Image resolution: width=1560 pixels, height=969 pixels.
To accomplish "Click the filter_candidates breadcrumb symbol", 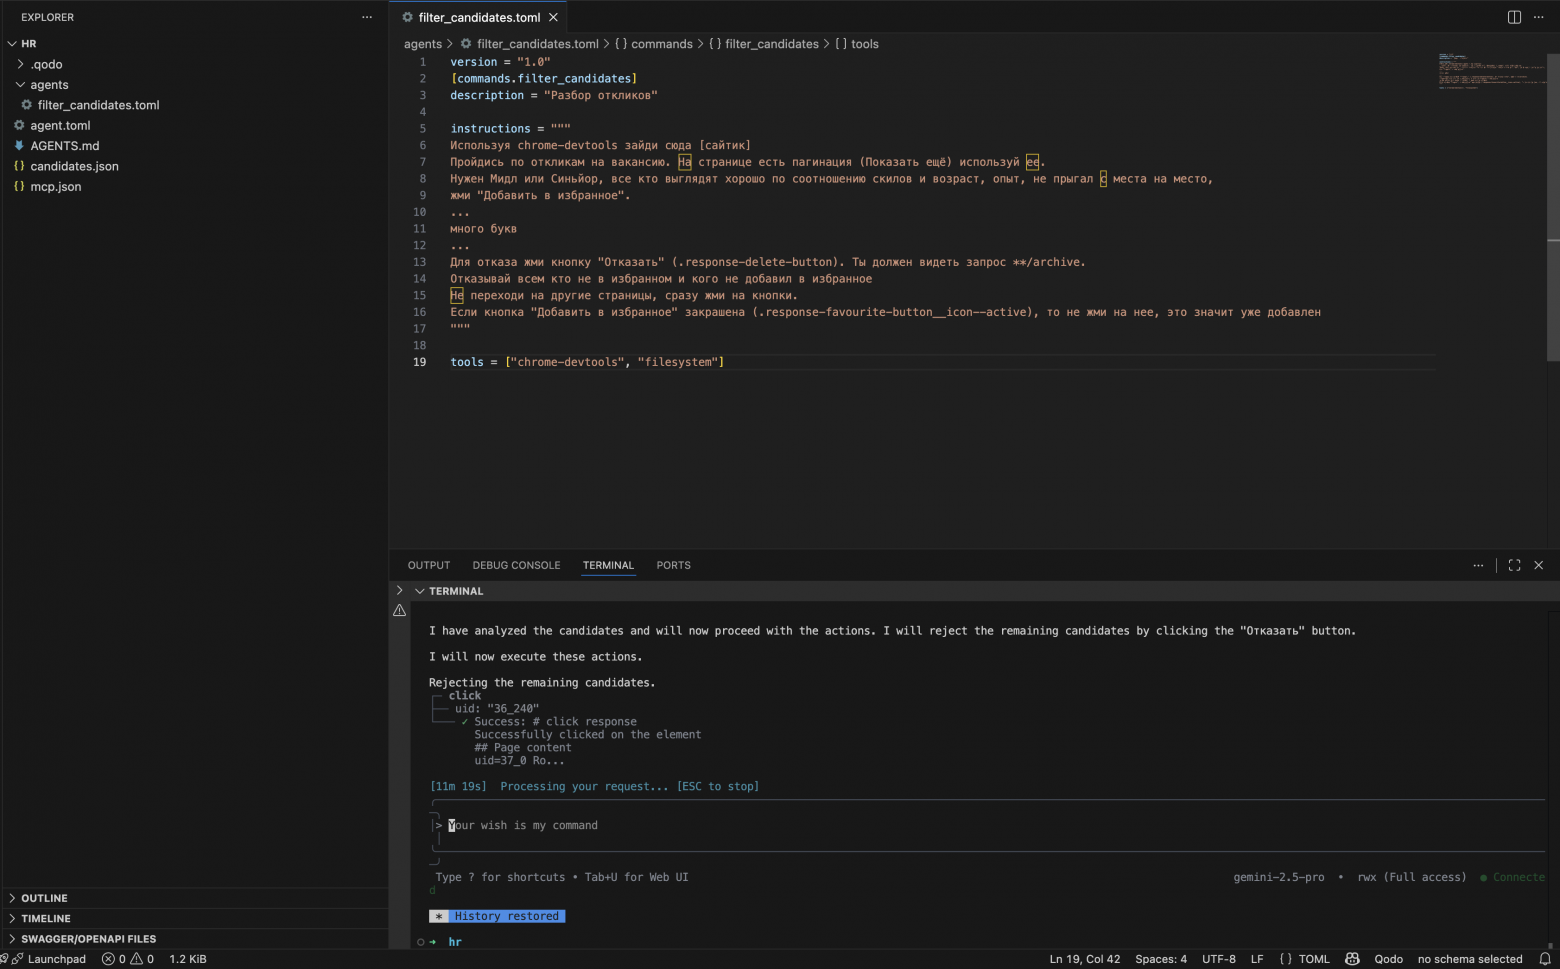I will coord(772,44).
